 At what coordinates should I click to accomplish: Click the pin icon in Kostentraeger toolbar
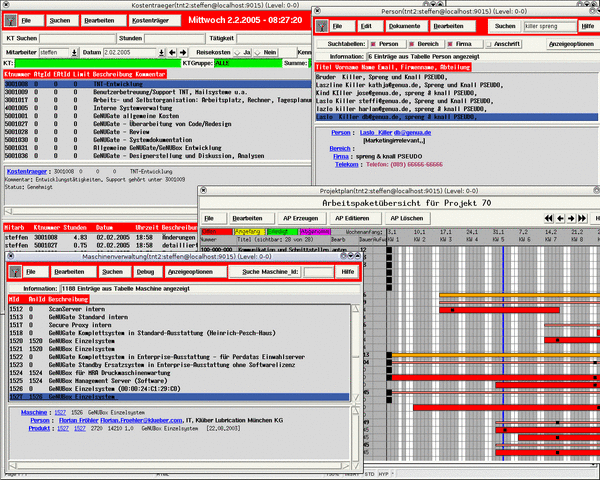[x=8, y=19]
